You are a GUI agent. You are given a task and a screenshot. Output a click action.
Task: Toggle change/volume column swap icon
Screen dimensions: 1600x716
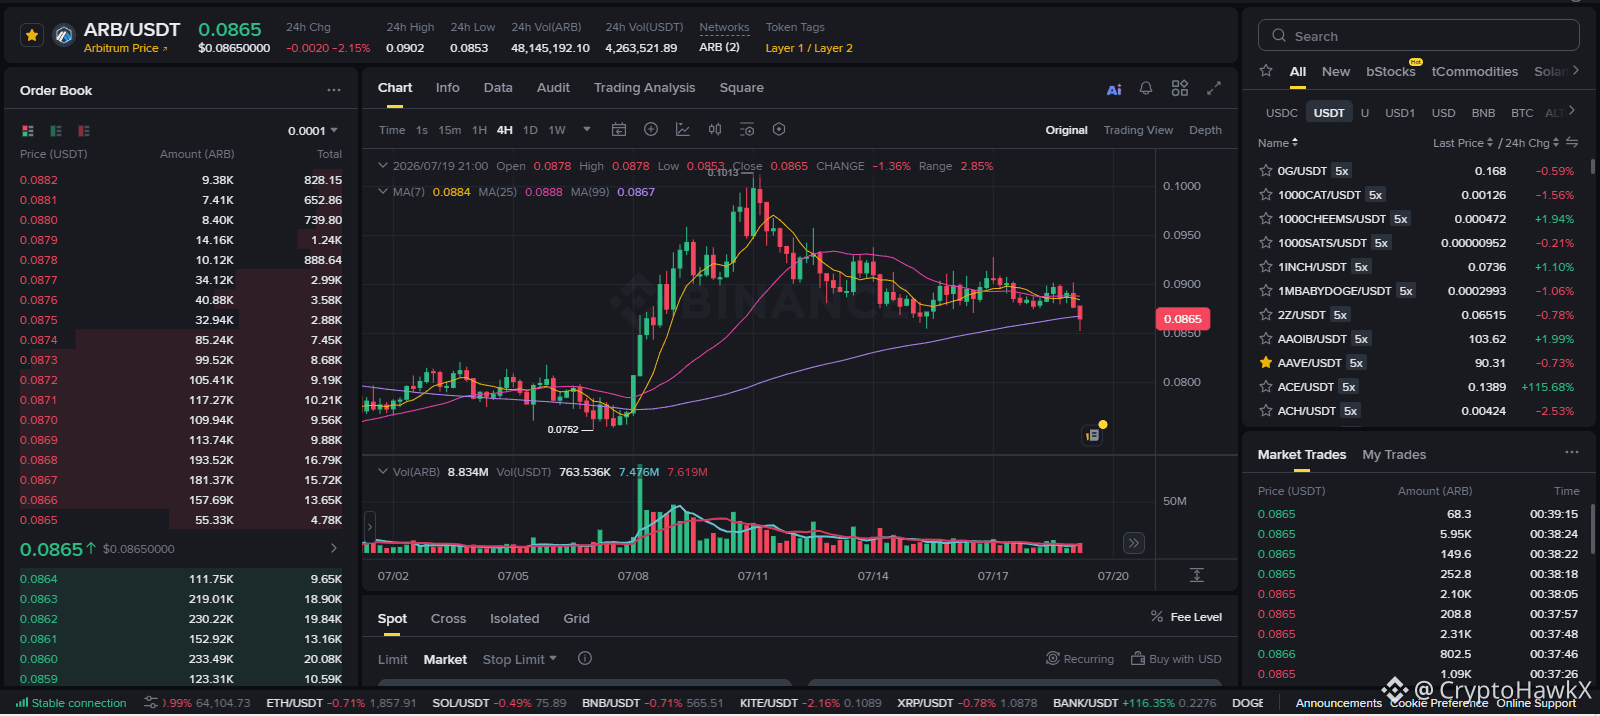(x=1572, y=142)
